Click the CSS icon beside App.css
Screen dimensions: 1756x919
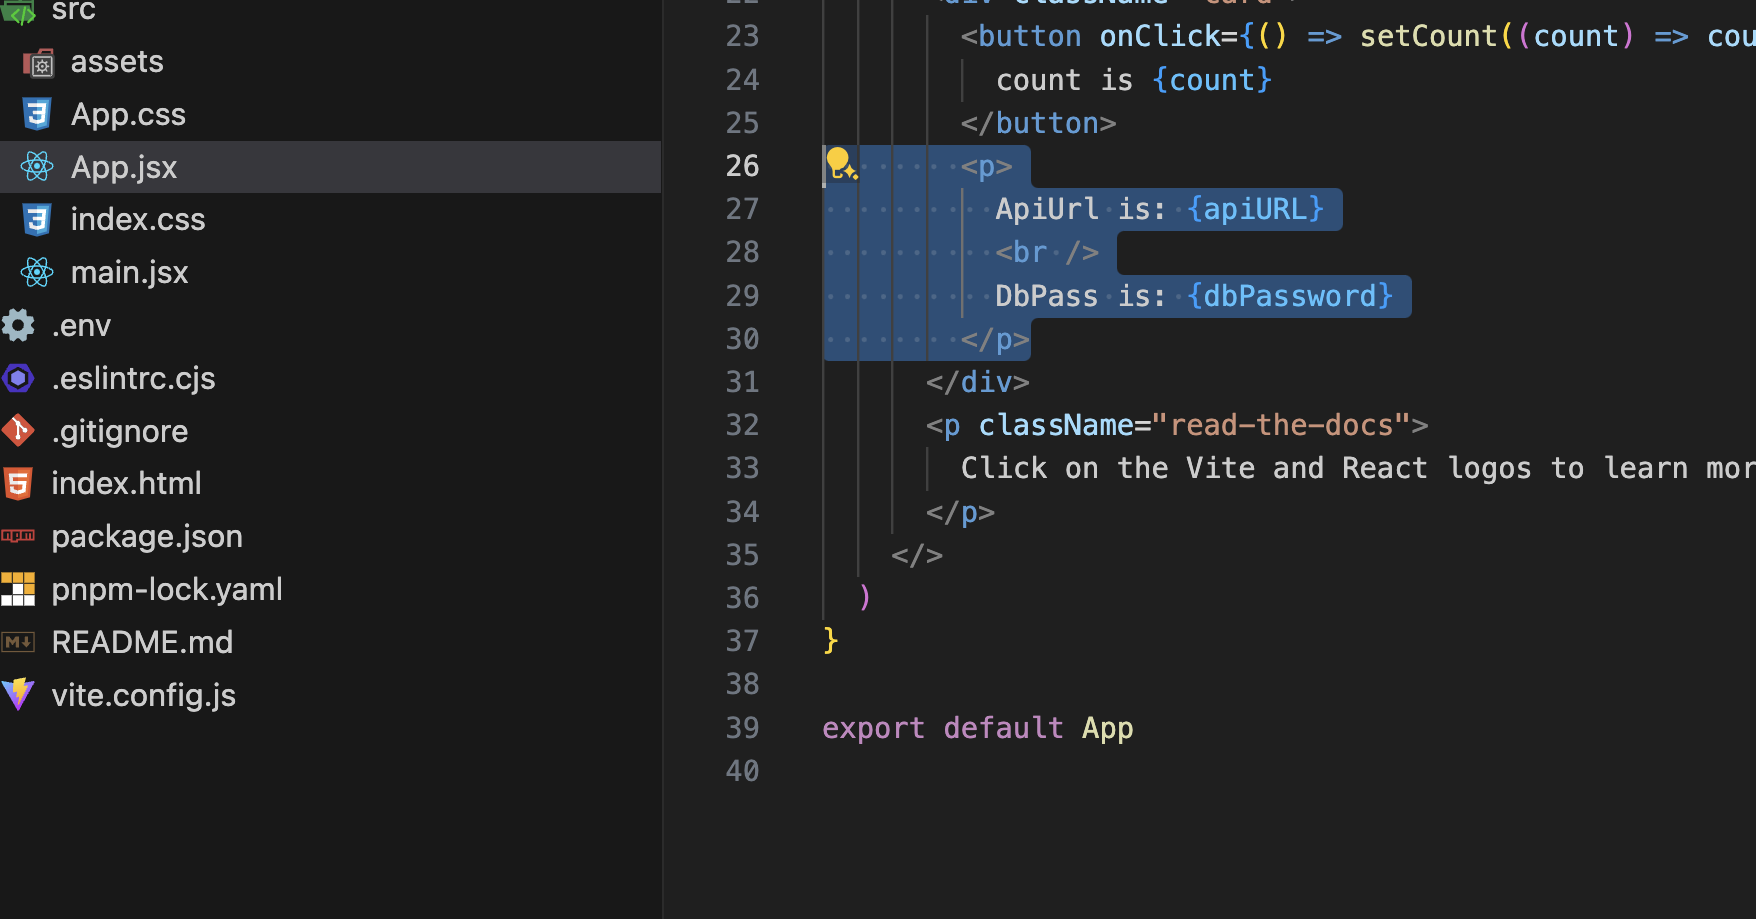pyautogui.click(x=37, y=114)
